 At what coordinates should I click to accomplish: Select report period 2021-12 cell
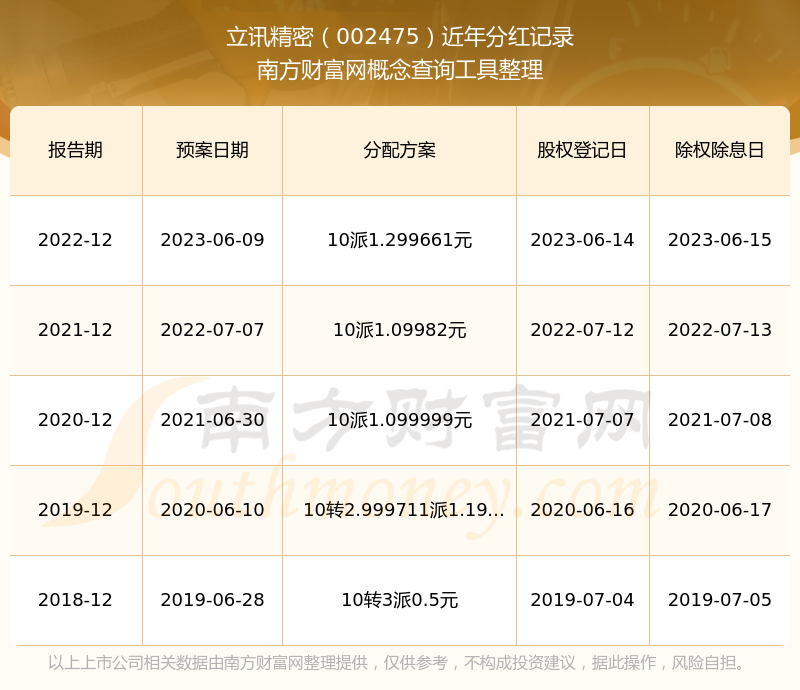(x=76, y=330)
